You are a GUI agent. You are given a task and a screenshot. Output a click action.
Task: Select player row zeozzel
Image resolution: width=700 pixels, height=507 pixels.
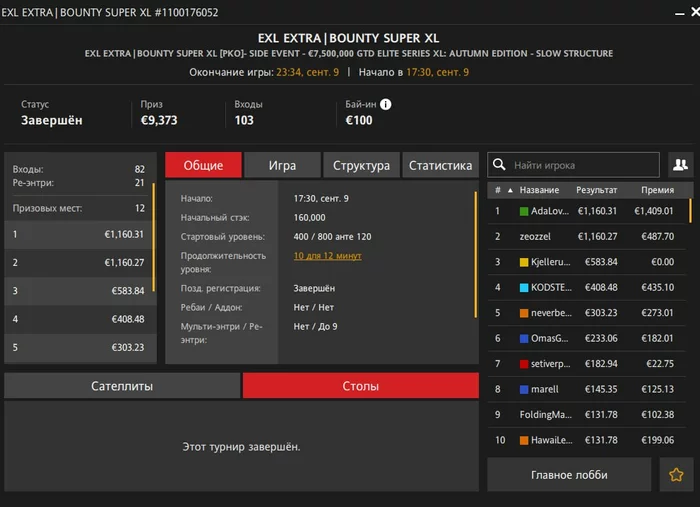click(587, 237)
